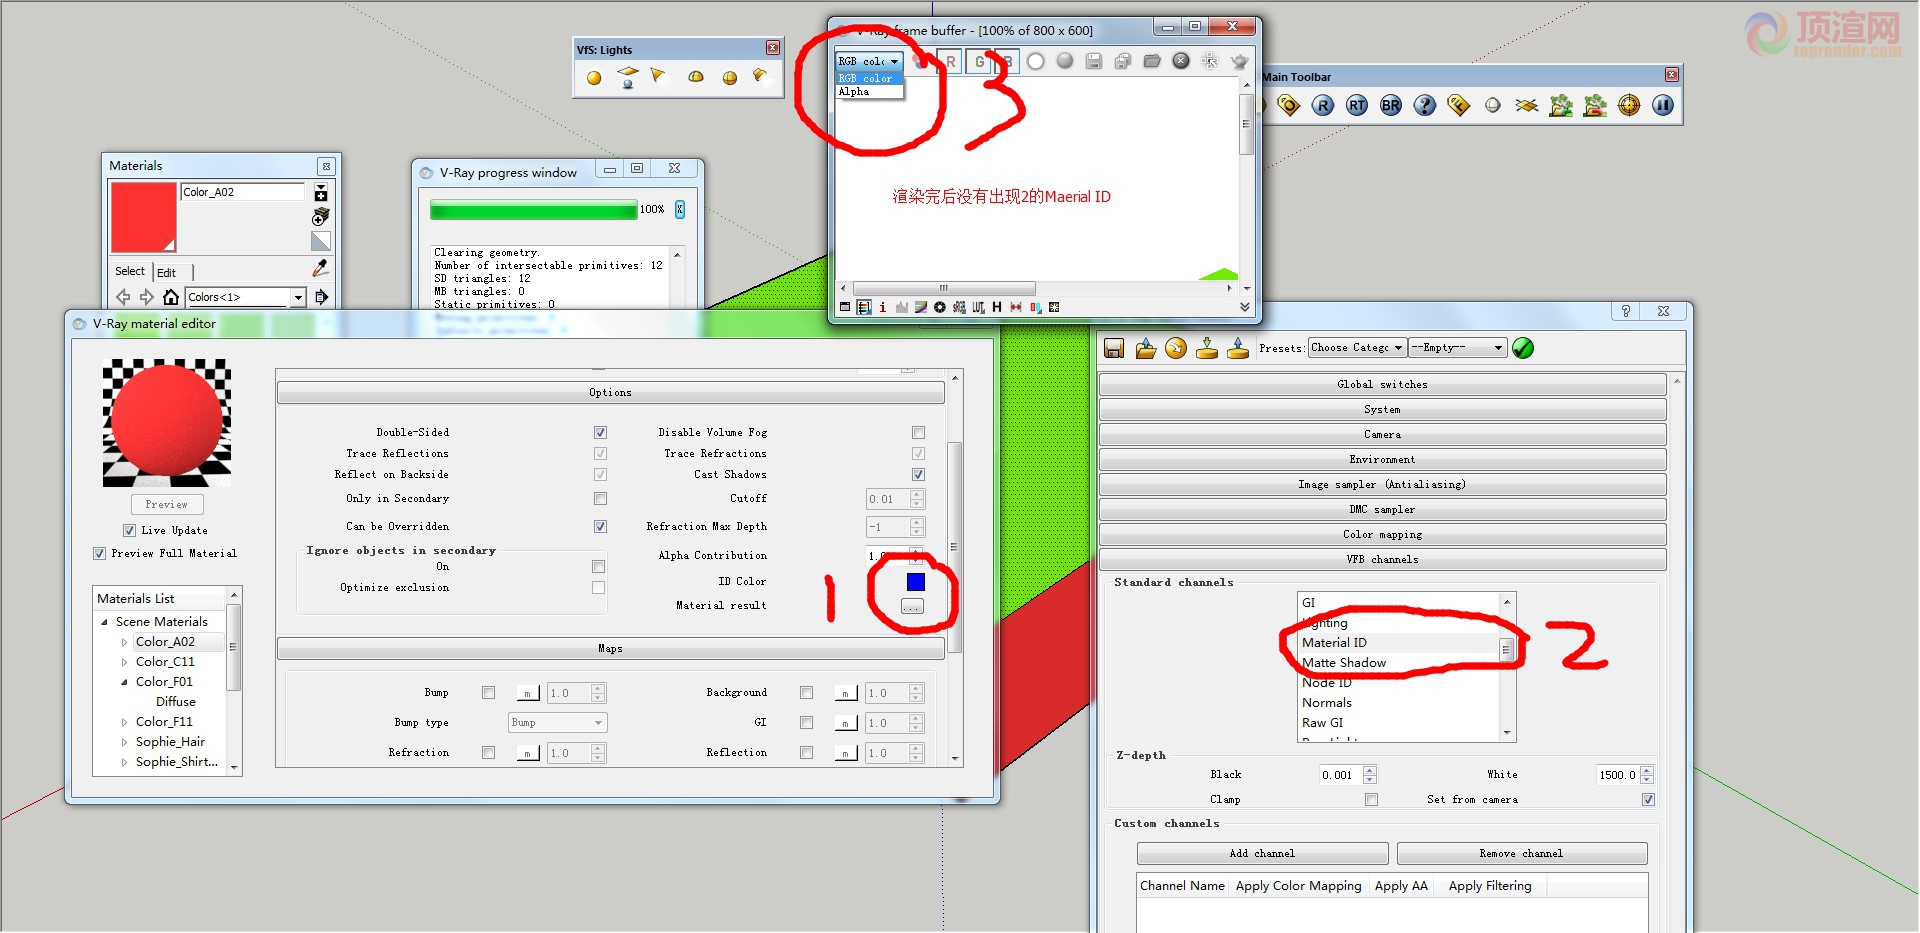
Task: Toggle Set from camera checkbox
Action: (x=1648, y=800)
